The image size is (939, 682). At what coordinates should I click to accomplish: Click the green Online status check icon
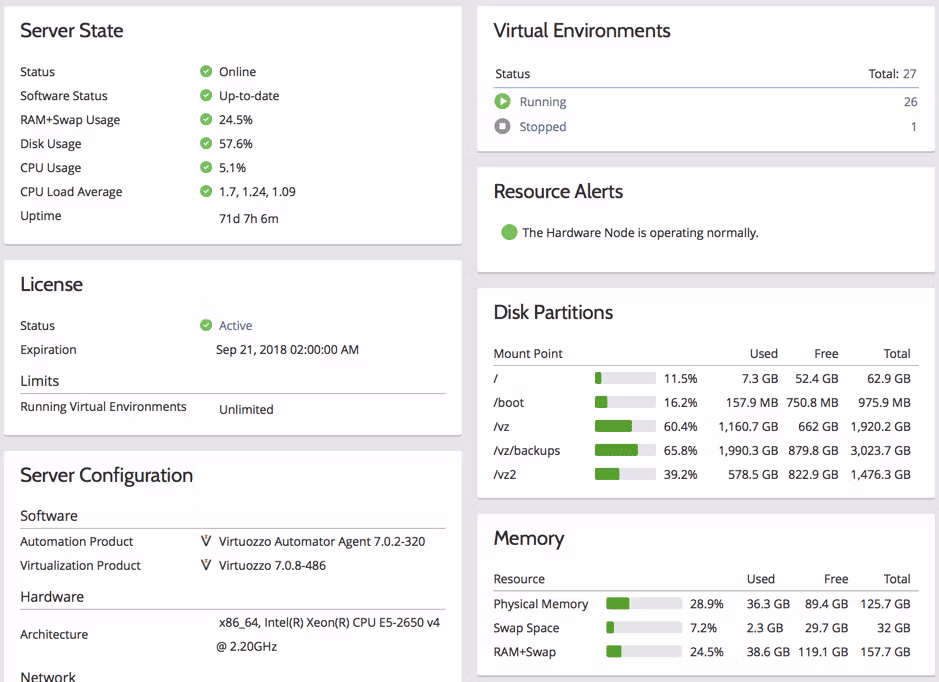[206, 72]
